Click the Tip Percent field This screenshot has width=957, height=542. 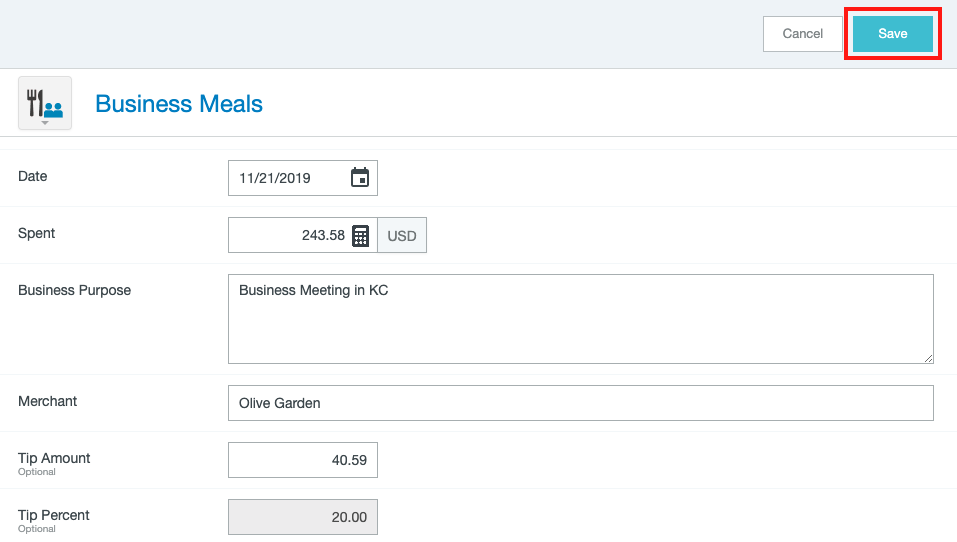pos(303,517)
